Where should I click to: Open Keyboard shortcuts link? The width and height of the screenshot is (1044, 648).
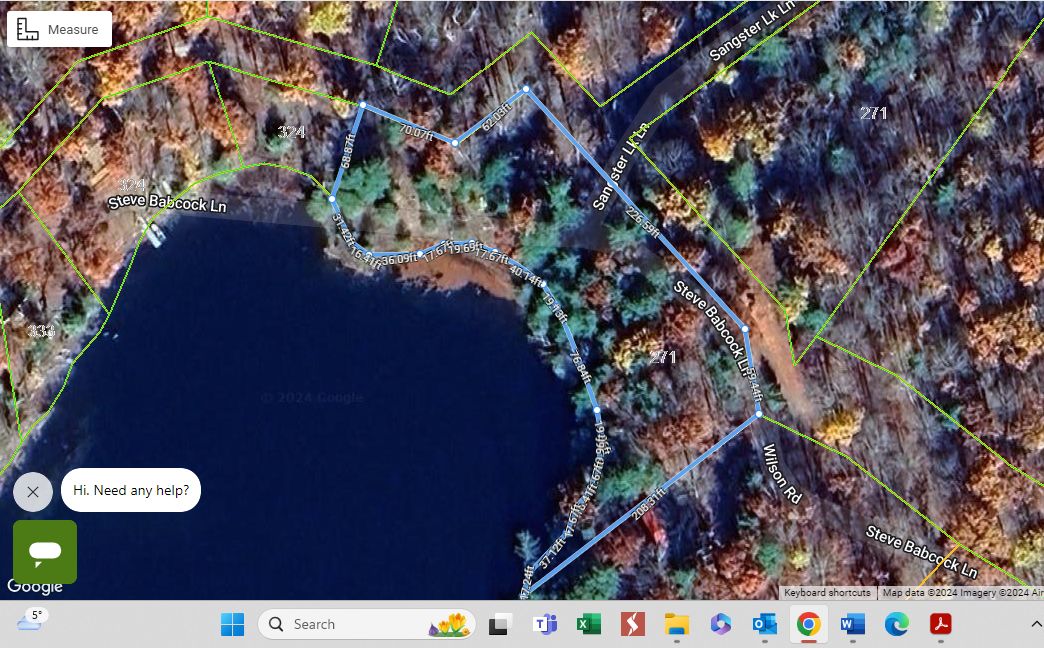pyautogui.click(x=827, y=593)
